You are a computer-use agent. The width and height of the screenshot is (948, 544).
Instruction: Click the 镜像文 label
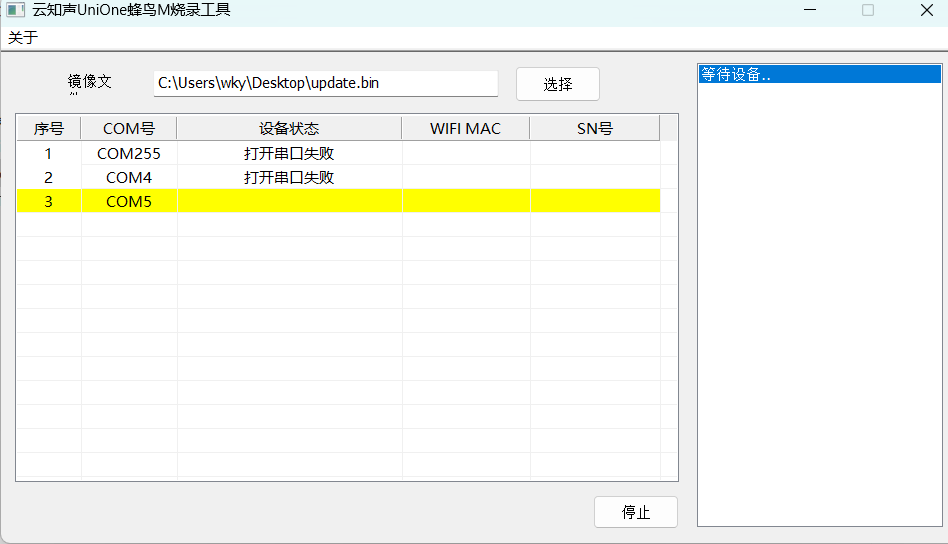pyautogui.click(x=89, y=82)
